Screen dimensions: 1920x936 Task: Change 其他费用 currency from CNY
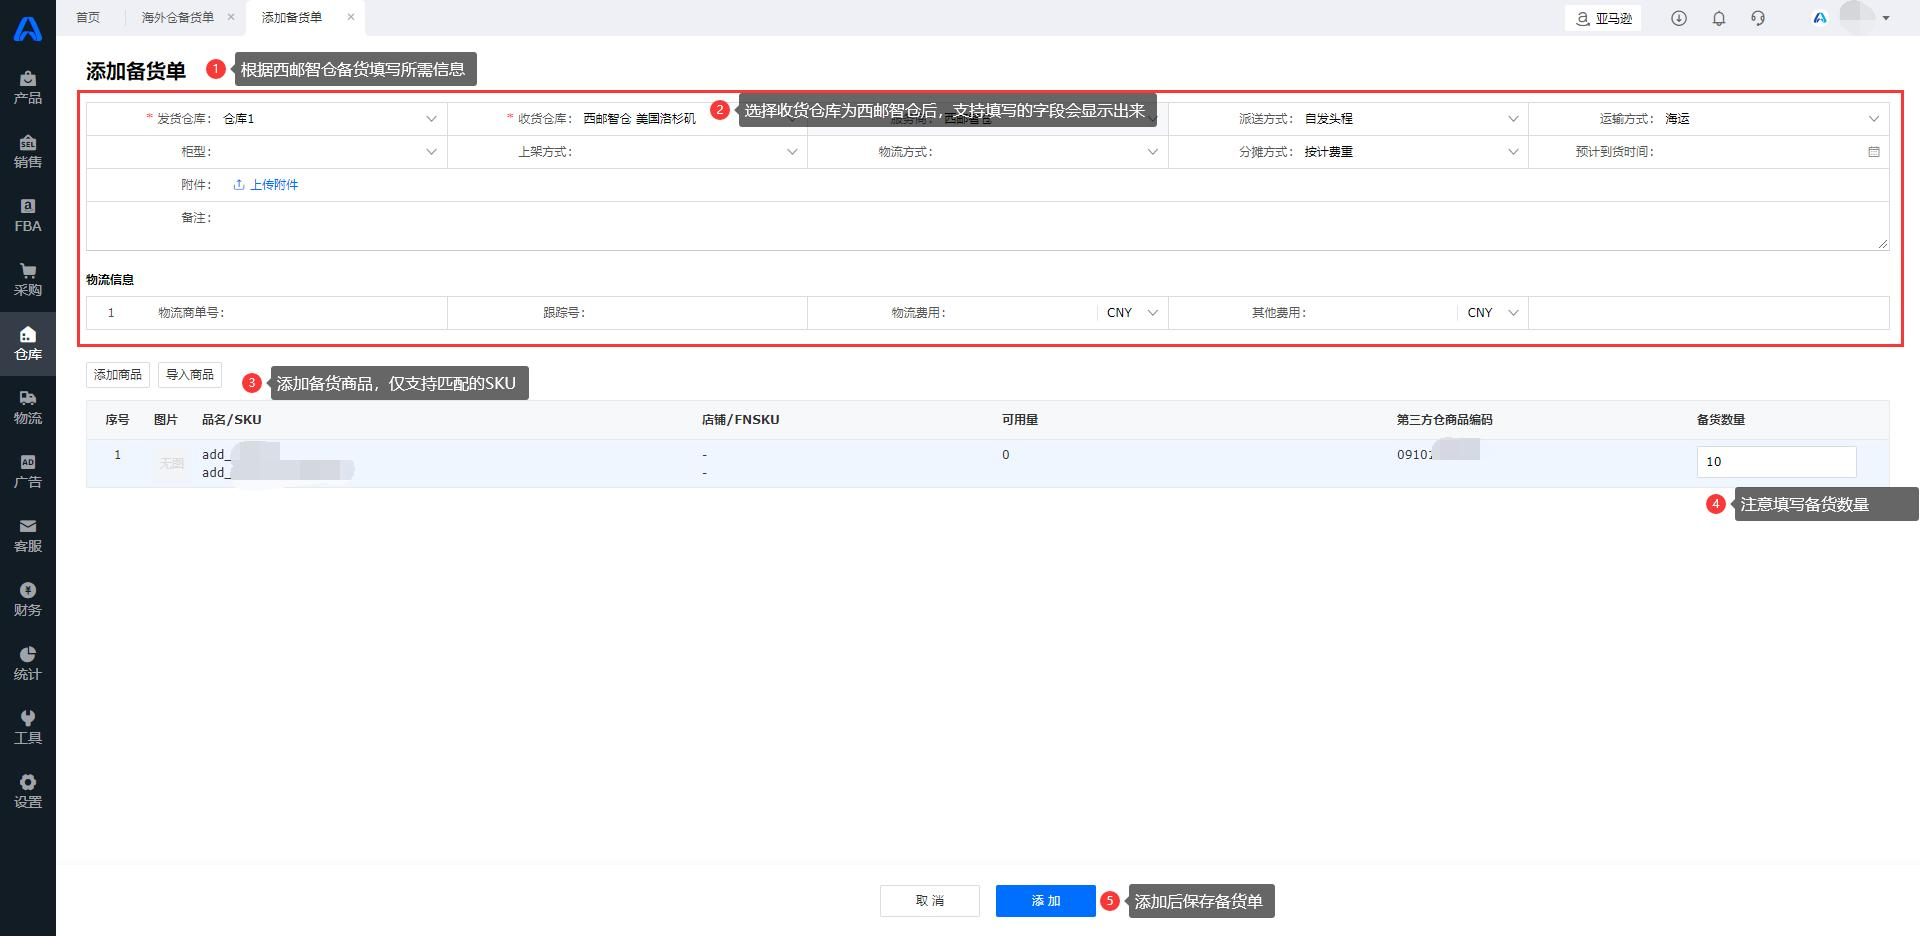1492,313
